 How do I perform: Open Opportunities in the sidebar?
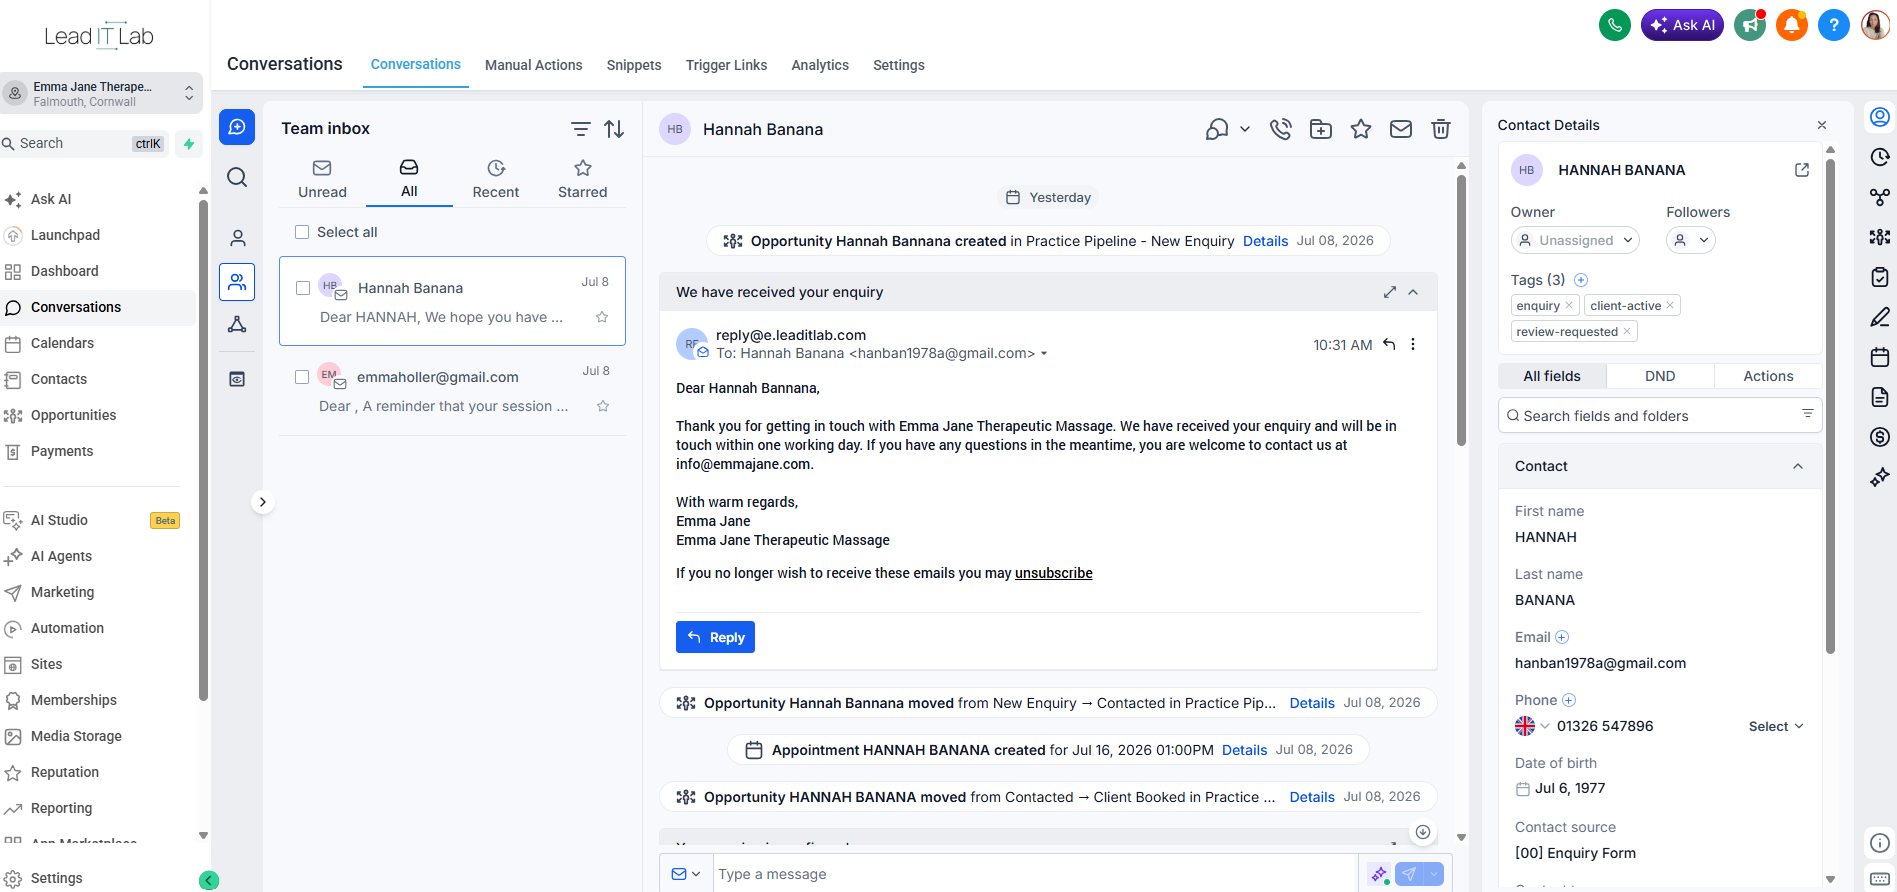[73, 415]
